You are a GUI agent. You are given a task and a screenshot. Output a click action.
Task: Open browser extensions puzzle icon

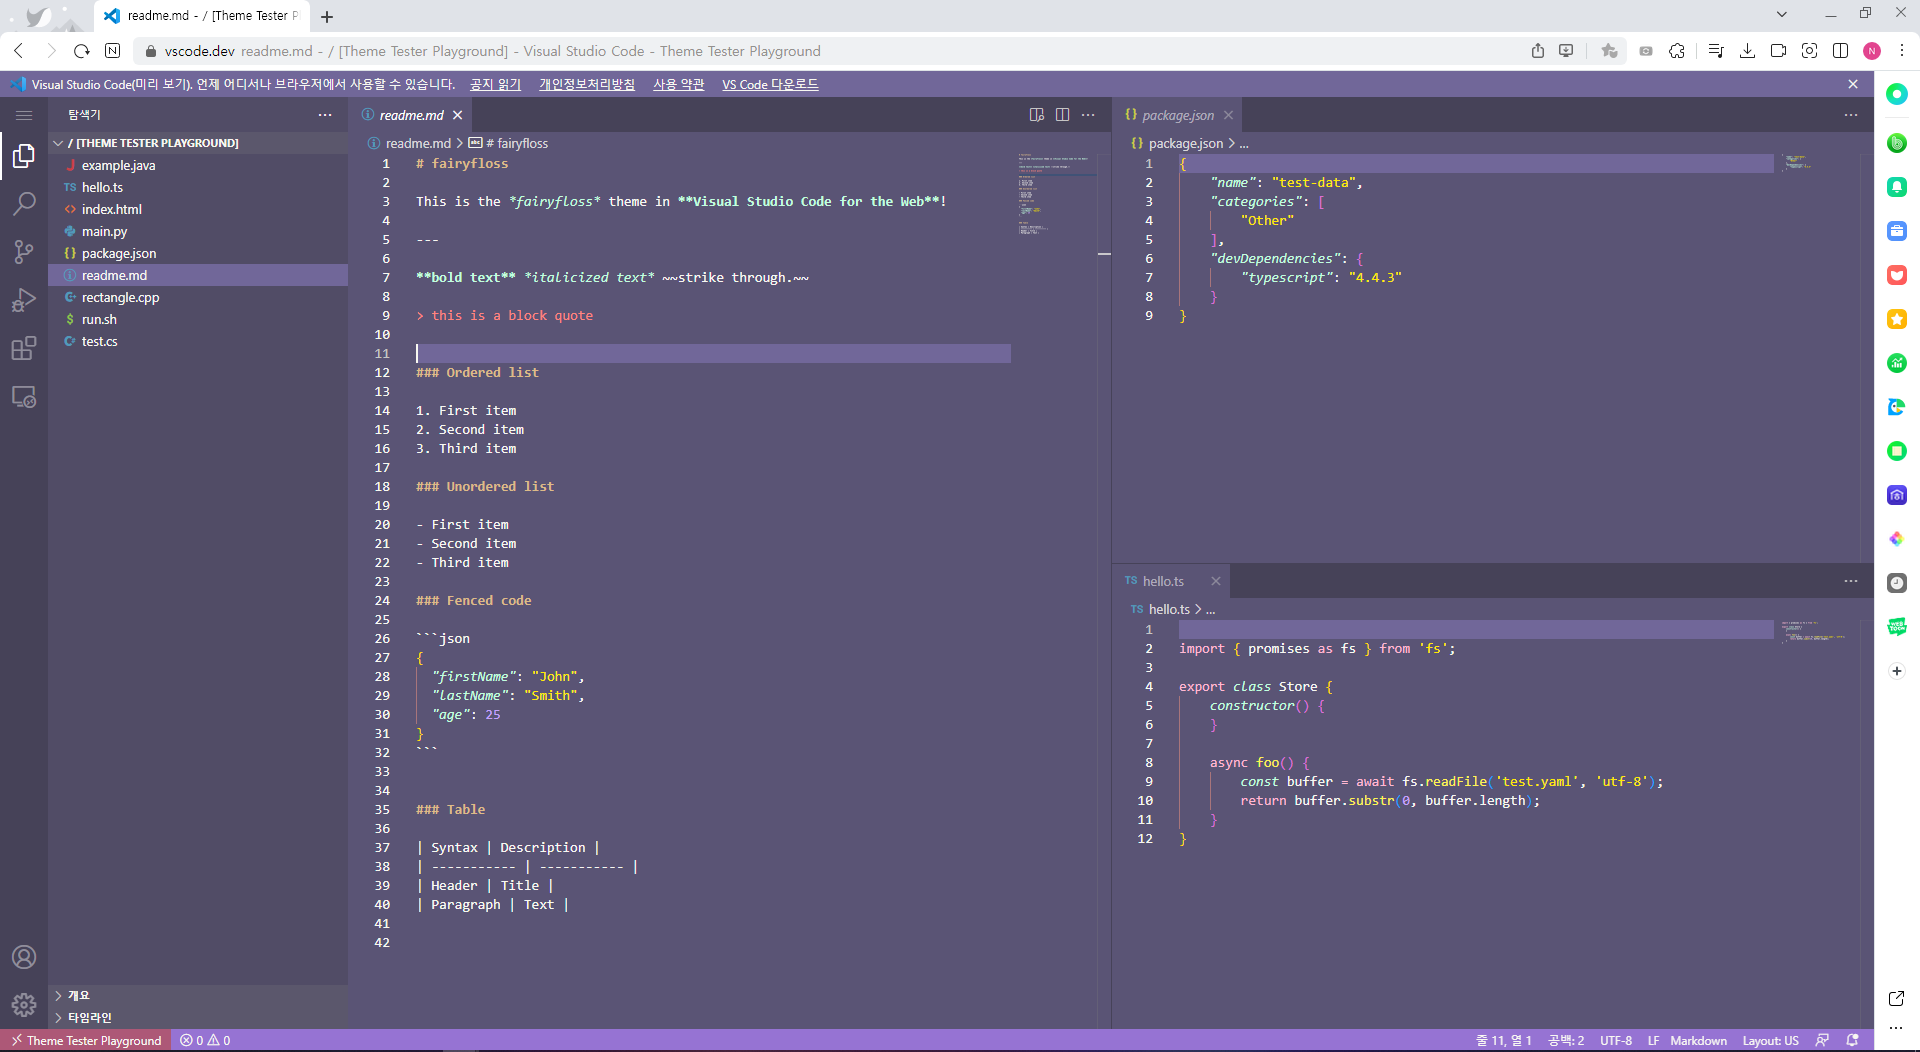1677,51
